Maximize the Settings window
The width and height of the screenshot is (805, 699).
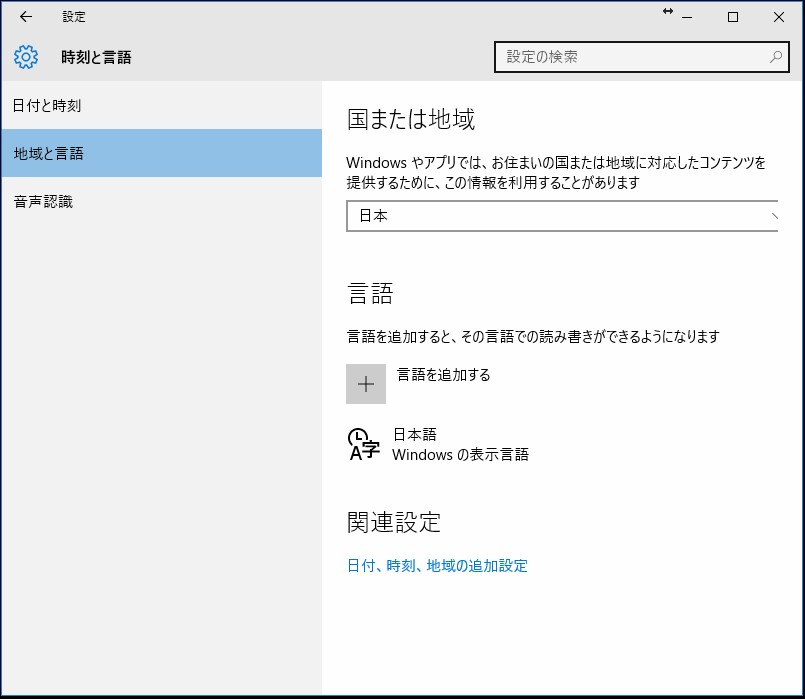[734, 17]
